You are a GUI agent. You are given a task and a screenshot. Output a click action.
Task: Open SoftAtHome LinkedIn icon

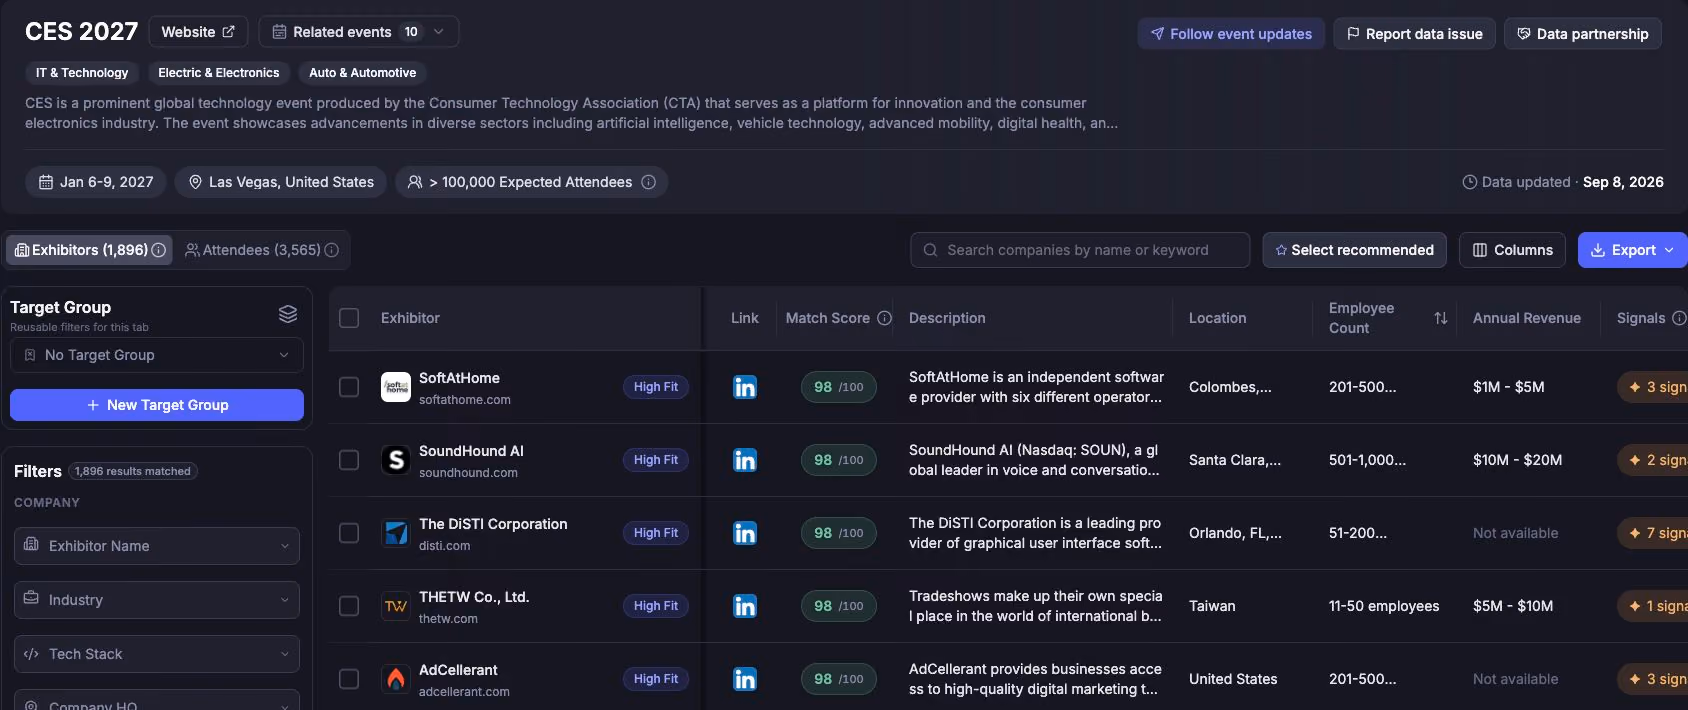(x=745, y=387)
